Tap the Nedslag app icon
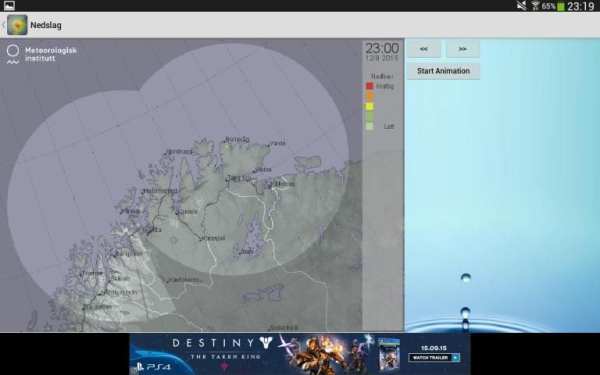Screen dimensions: 600x375 17,25
